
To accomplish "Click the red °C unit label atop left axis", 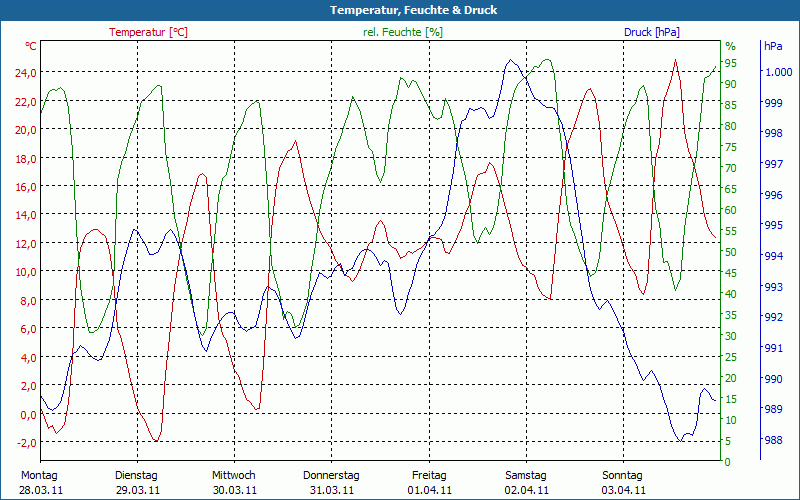I will point(31,46).
